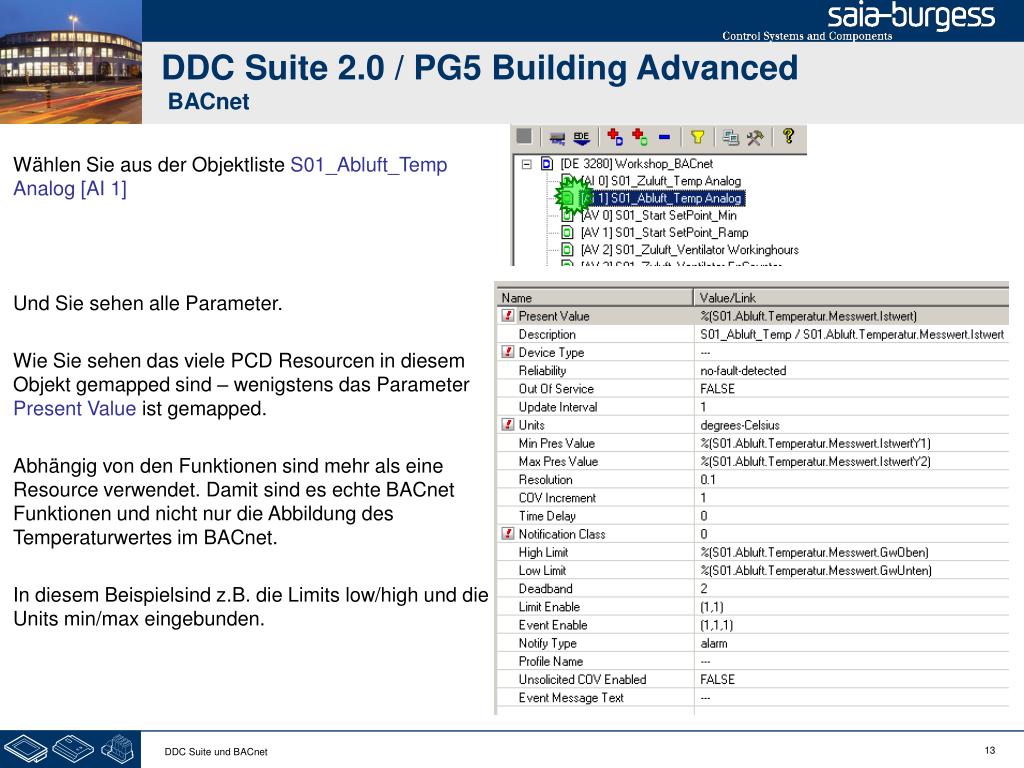Click the Event Enable value (1,1,1)

pos(716,625)
